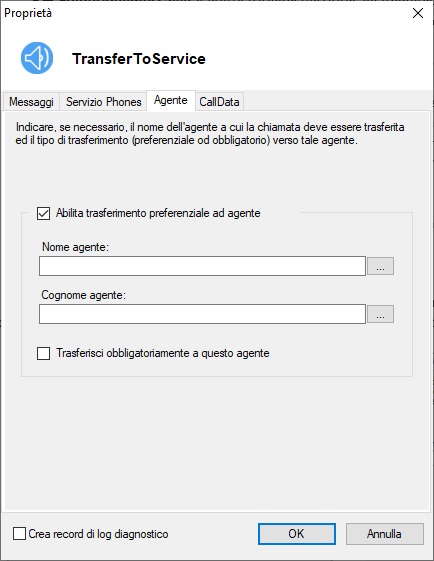Click the Proprietà window title
Image resolution: width=434 pixels, height=561 pixels.
[28, 13]
